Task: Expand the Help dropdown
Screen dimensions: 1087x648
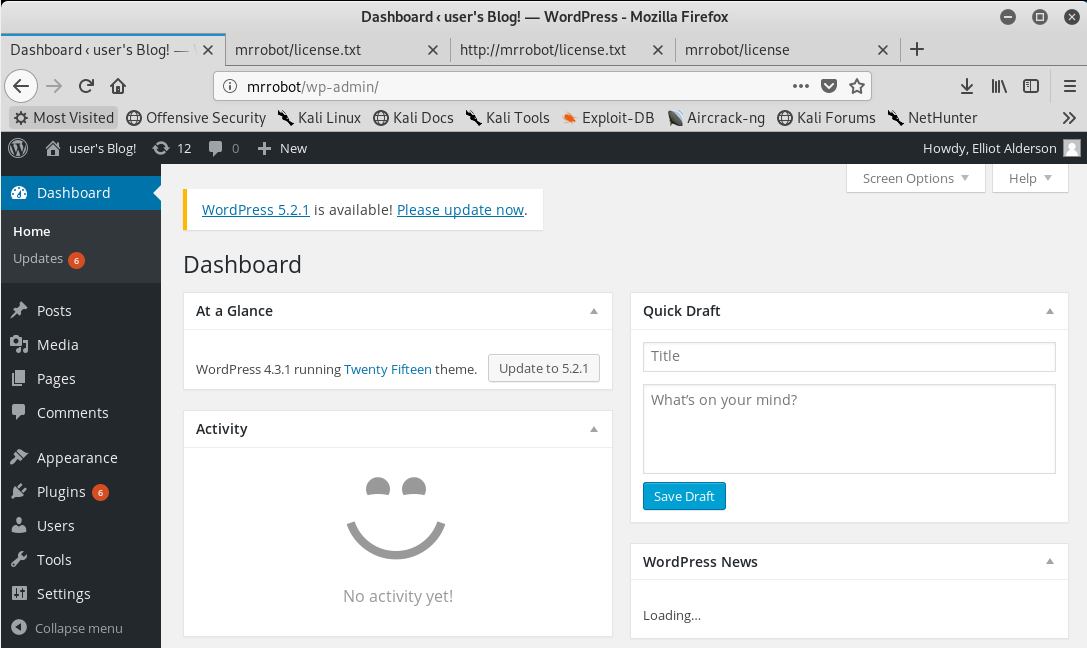Action: click(x=1030, y=178)
